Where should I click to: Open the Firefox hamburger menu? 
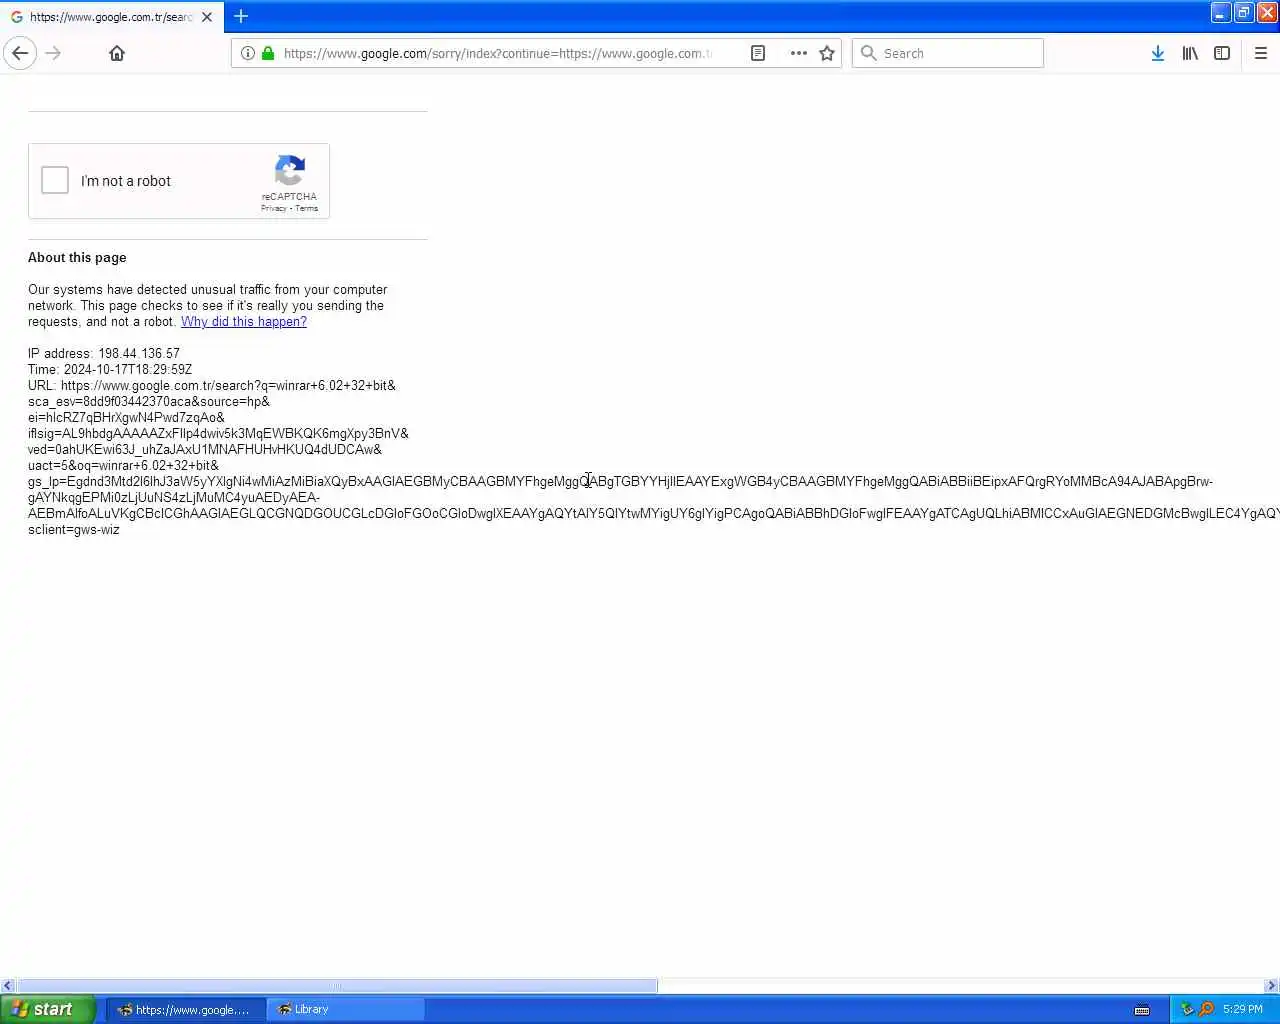1261,53
